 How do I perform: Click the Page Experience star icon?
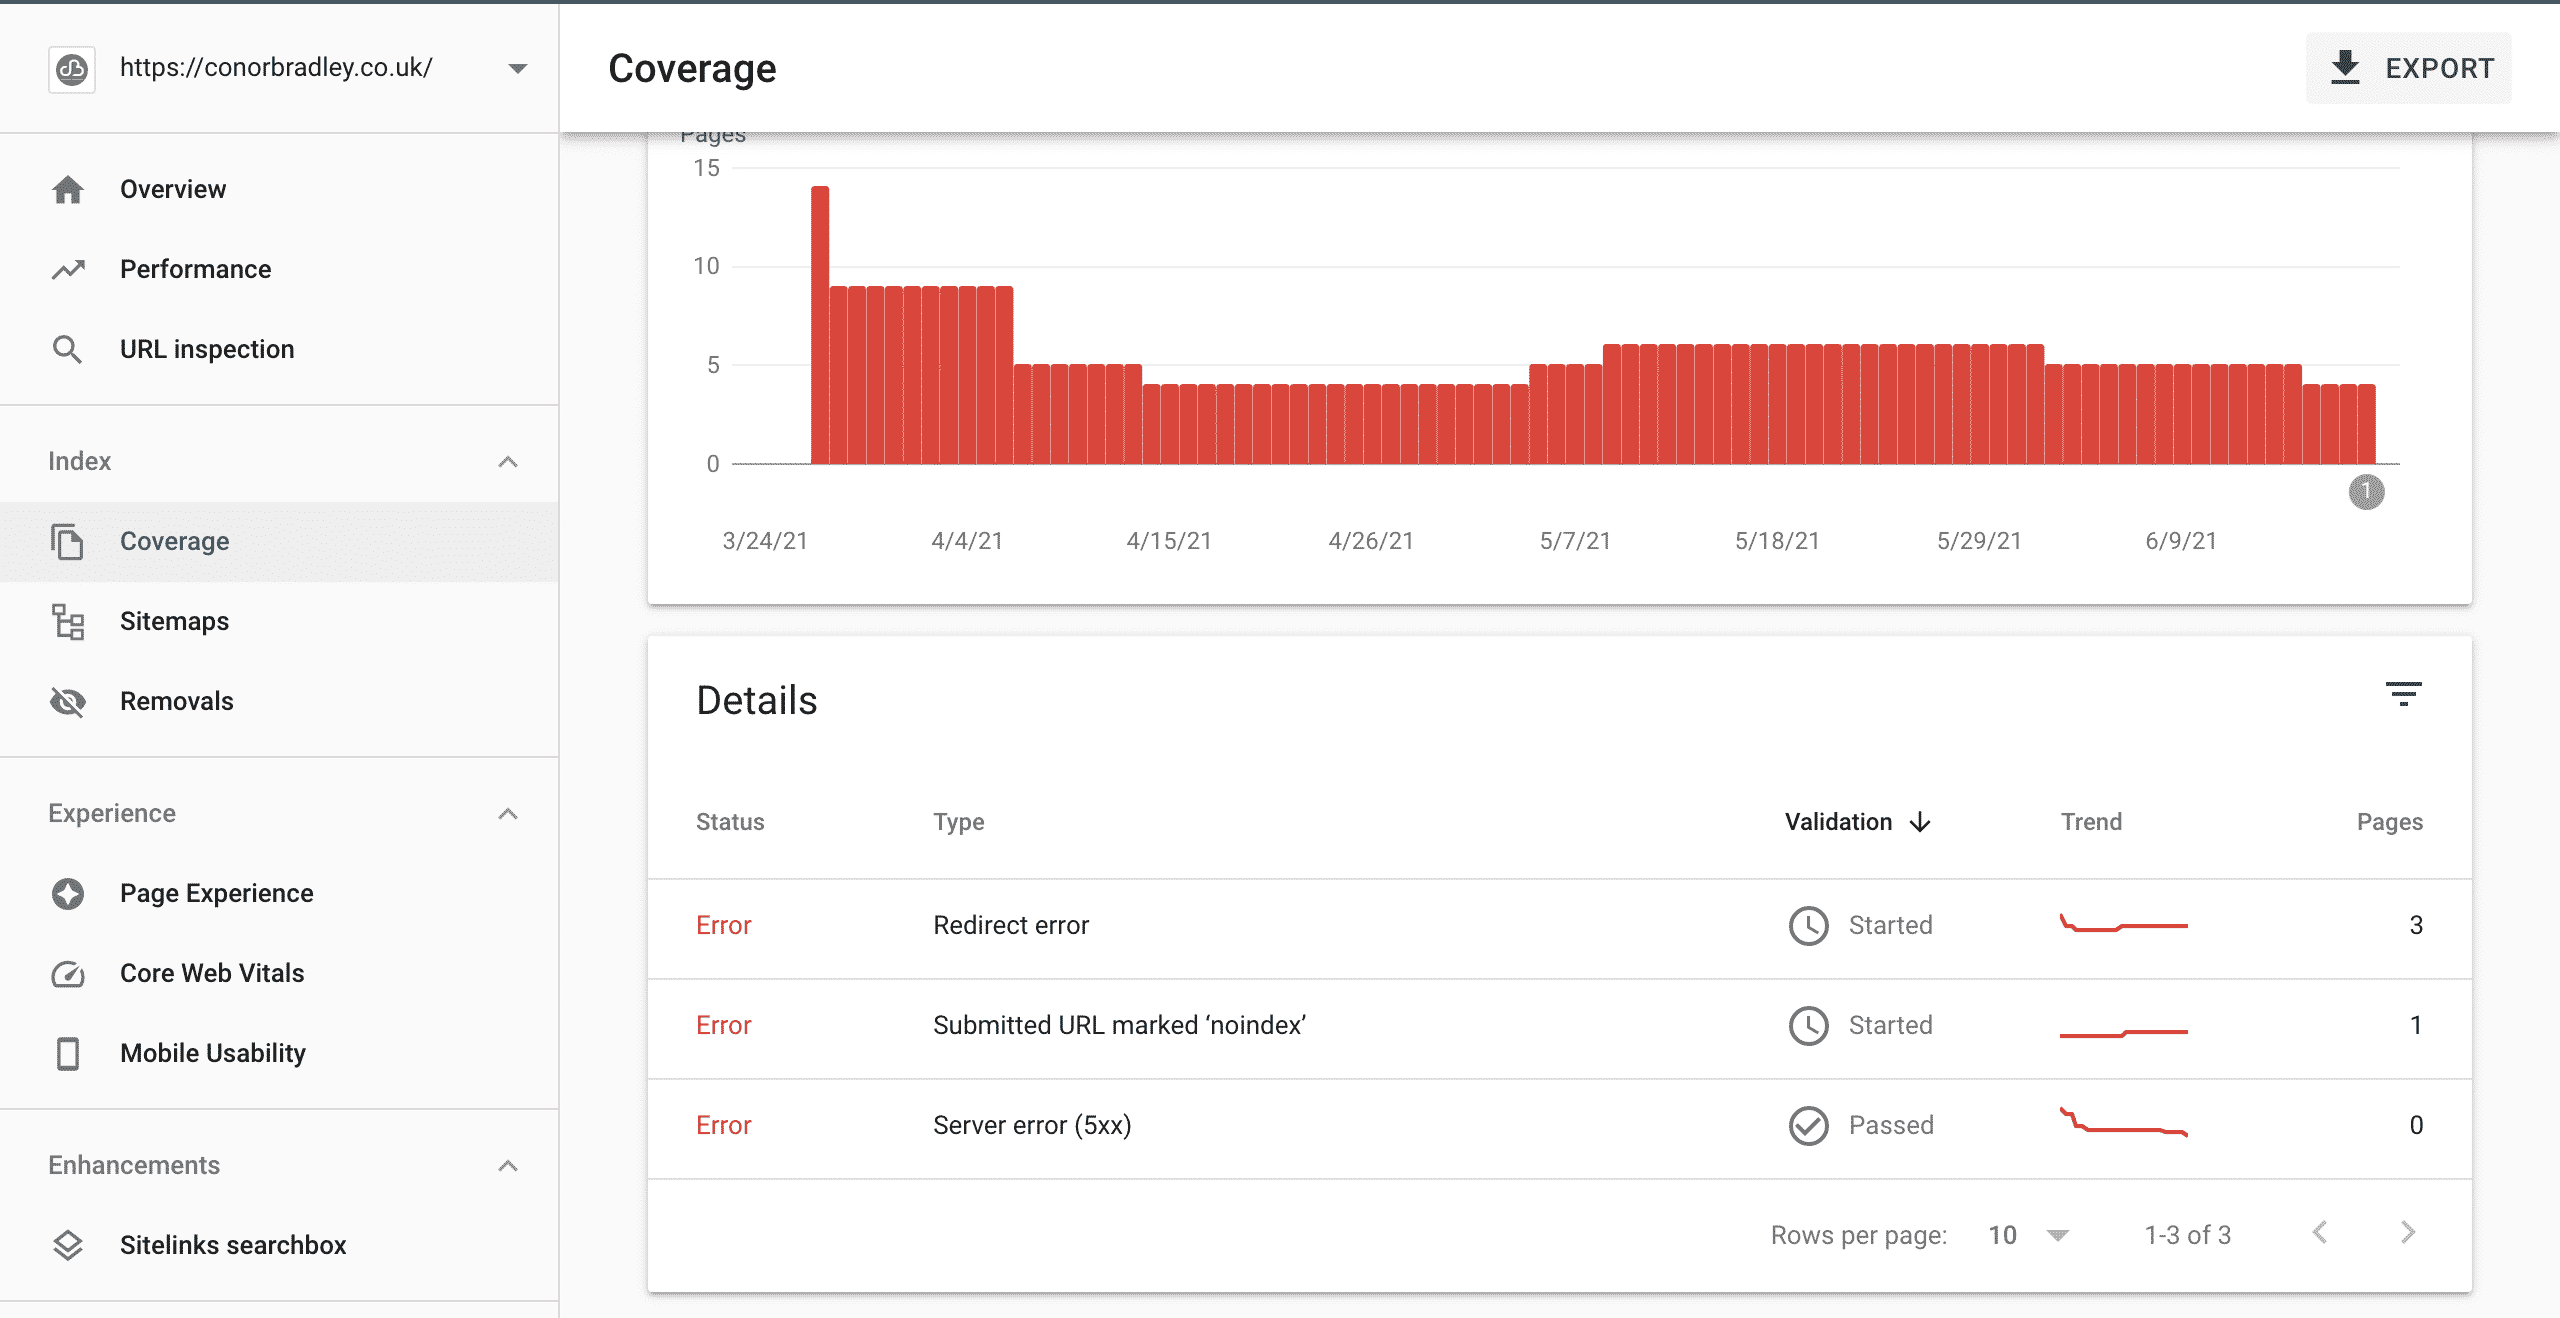pos(68,893)
